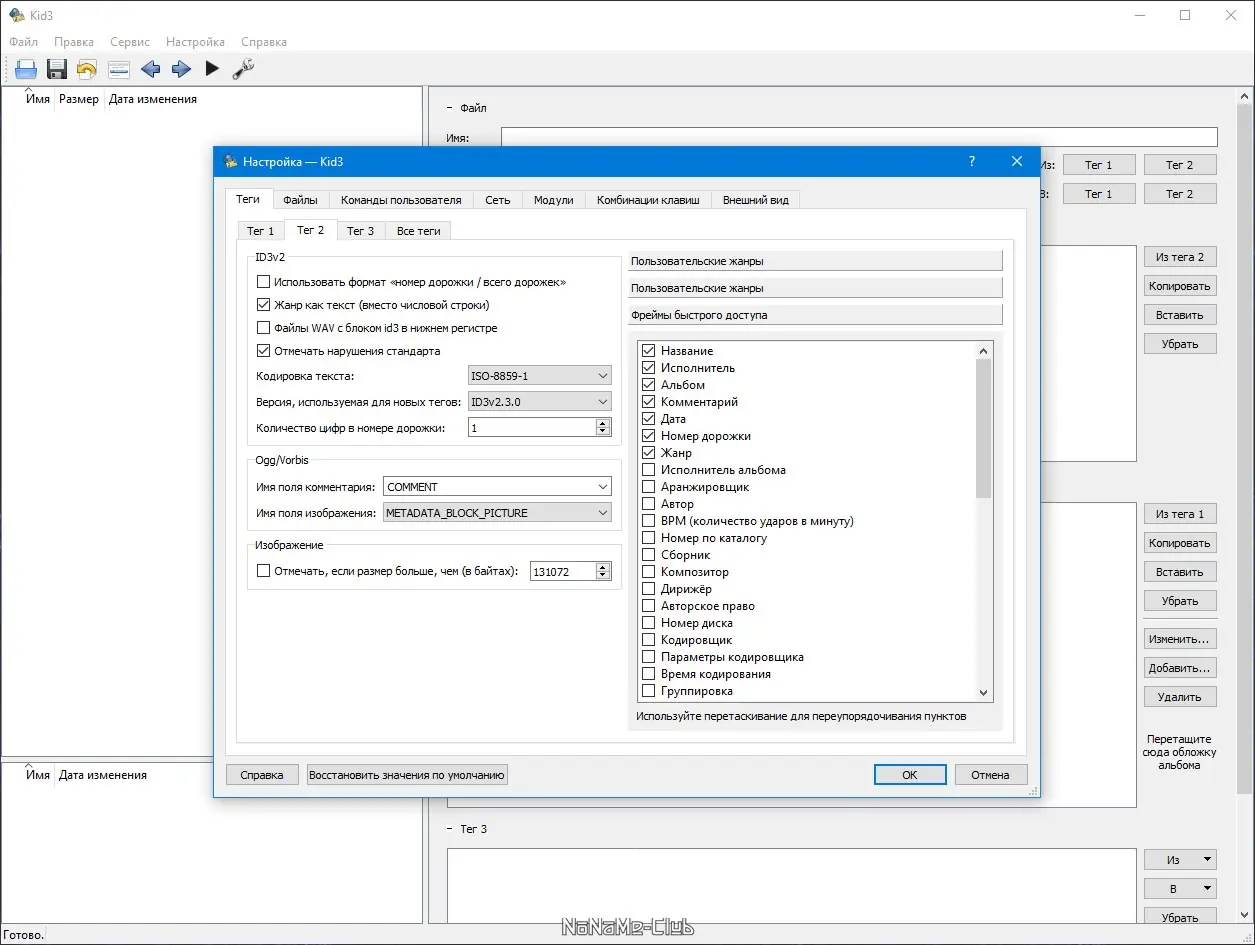The width and height of the screenshot is (1255, 945).
Task: Click Отмена to cancel dialog
Action: pos(991,775)
